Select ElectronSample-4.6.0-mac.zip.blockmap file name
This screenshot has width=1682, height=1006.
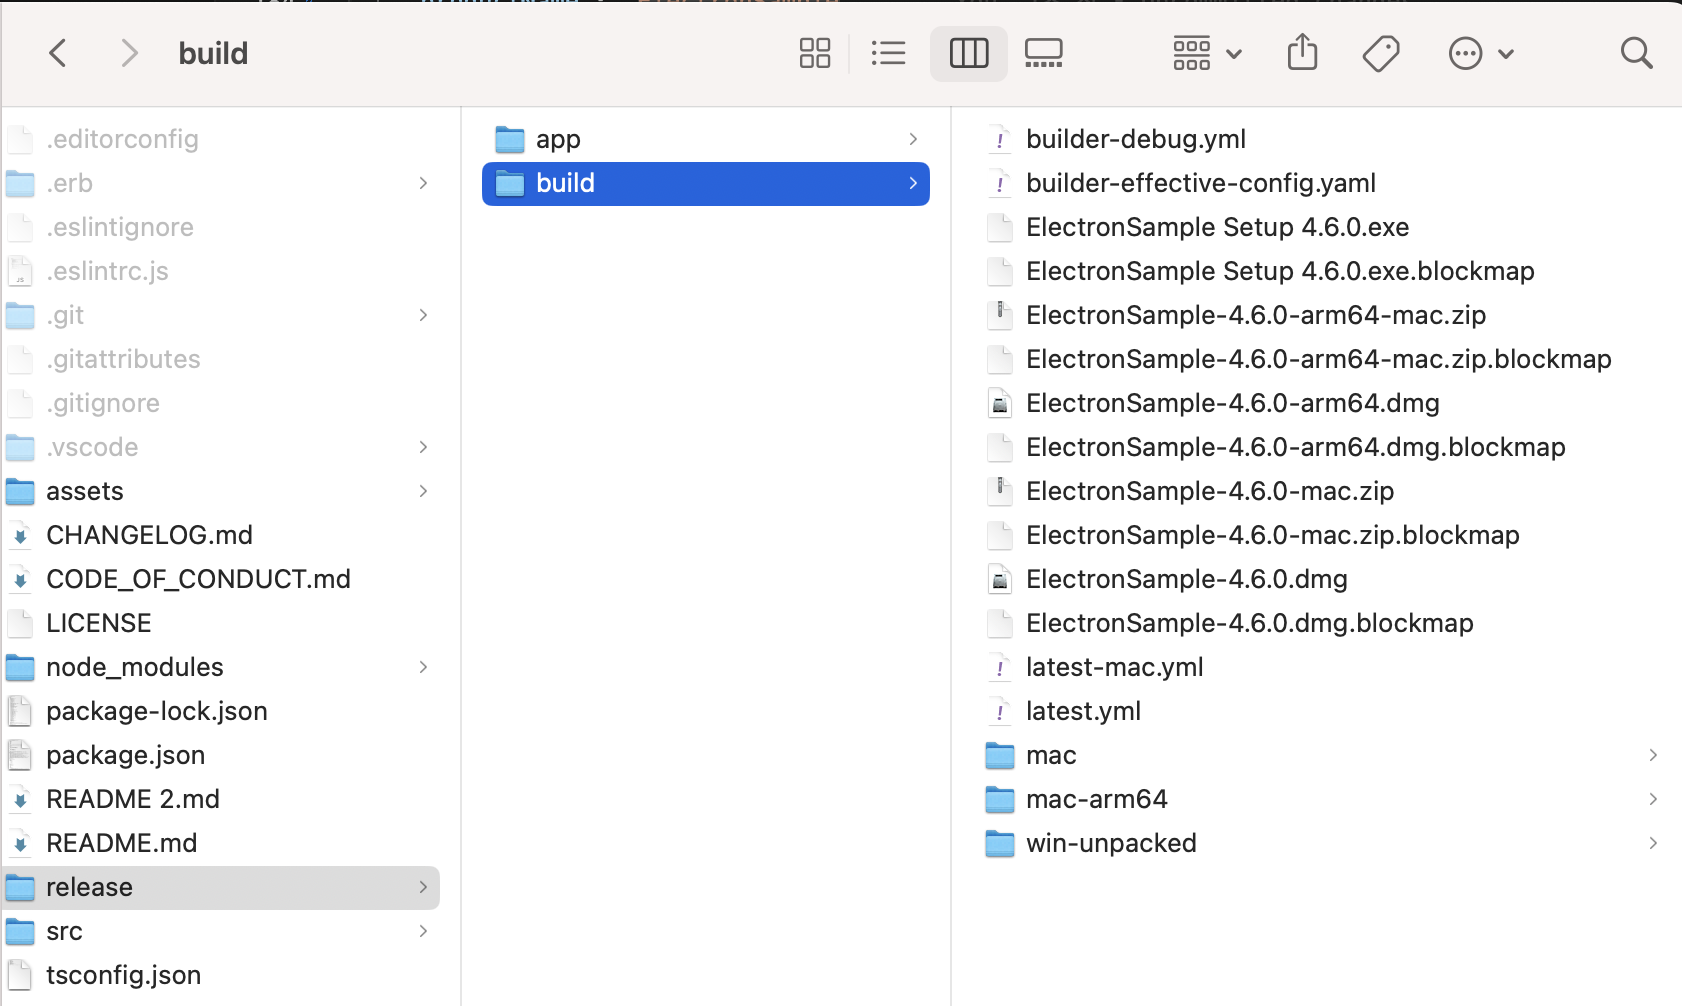[x=1273, y=535]
